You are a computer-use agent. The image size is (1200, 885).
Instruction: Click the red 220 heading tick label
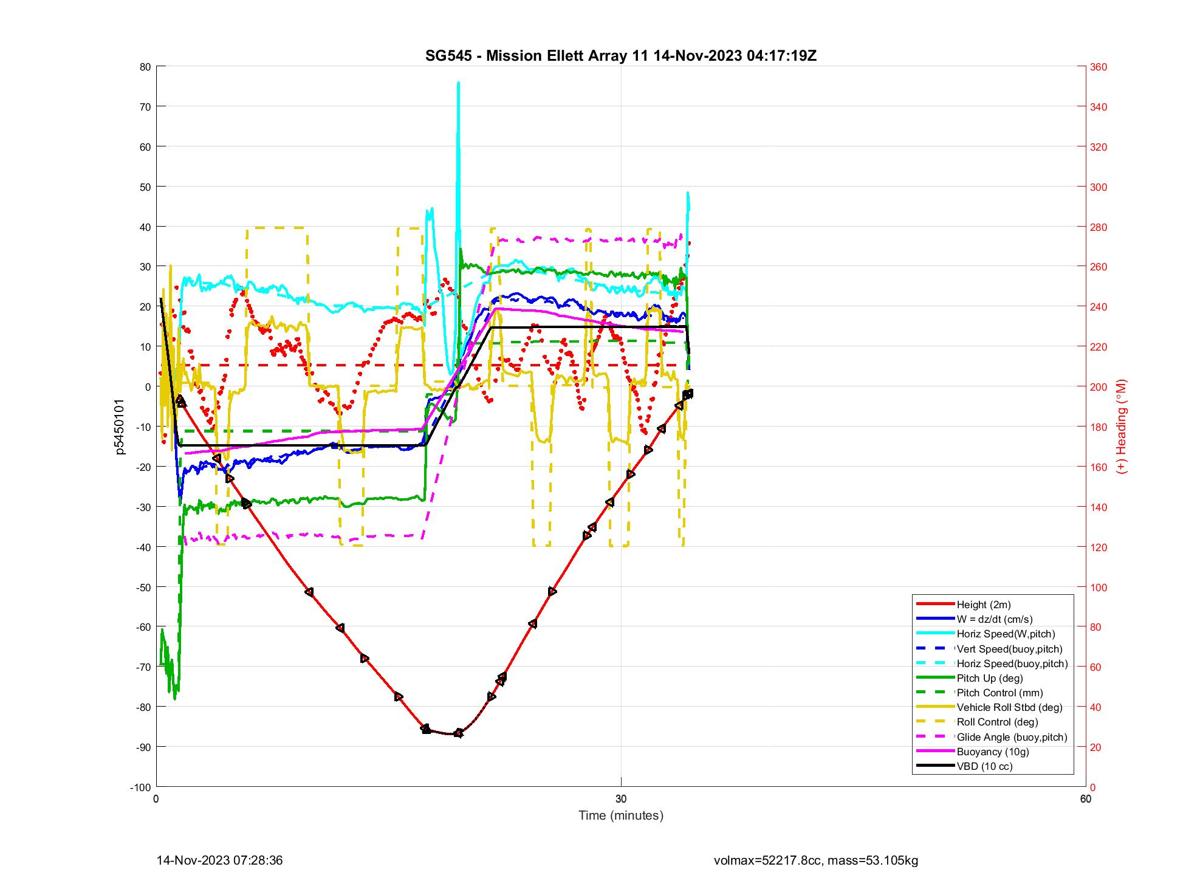[x=1100, y=347]
